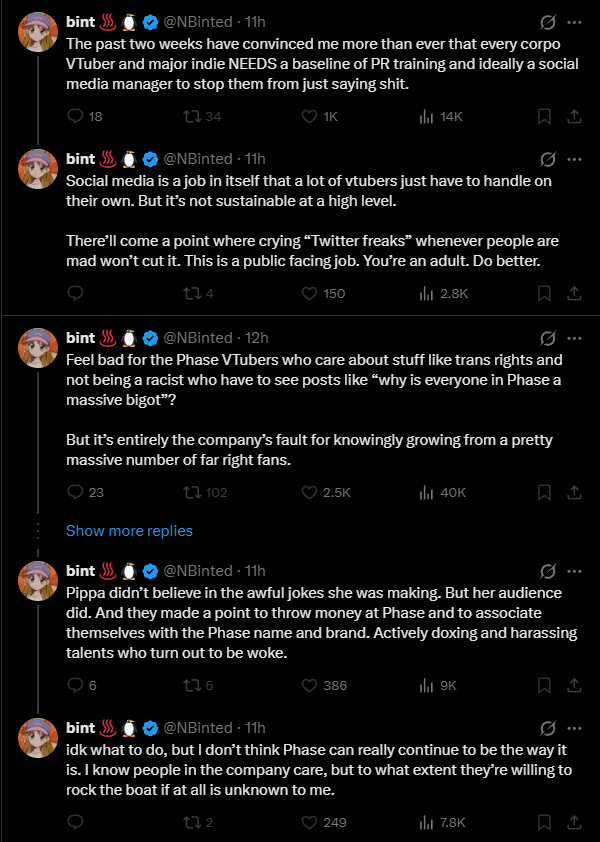Reply to the 'Social media is a job' tweet

pyautogui.click(x=75, y=293)
